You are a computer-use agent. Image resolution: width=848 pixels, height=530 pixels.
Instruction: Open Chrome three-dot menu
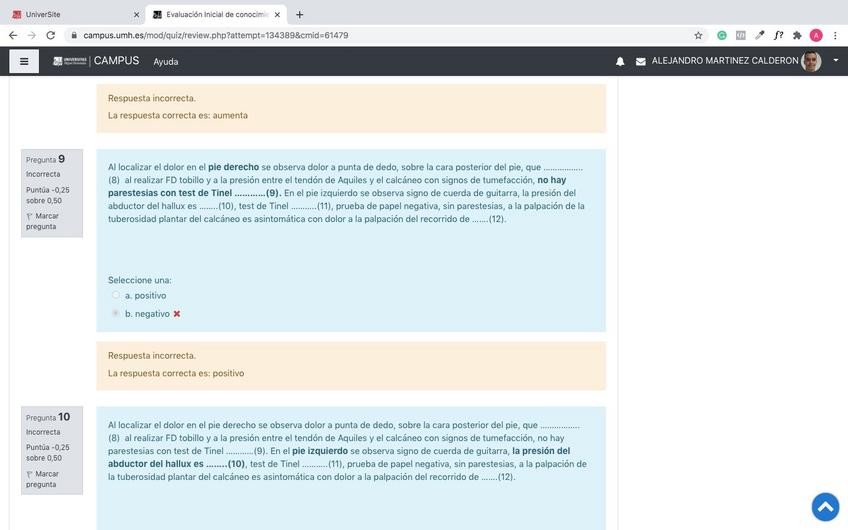click(x=835, y=35)
